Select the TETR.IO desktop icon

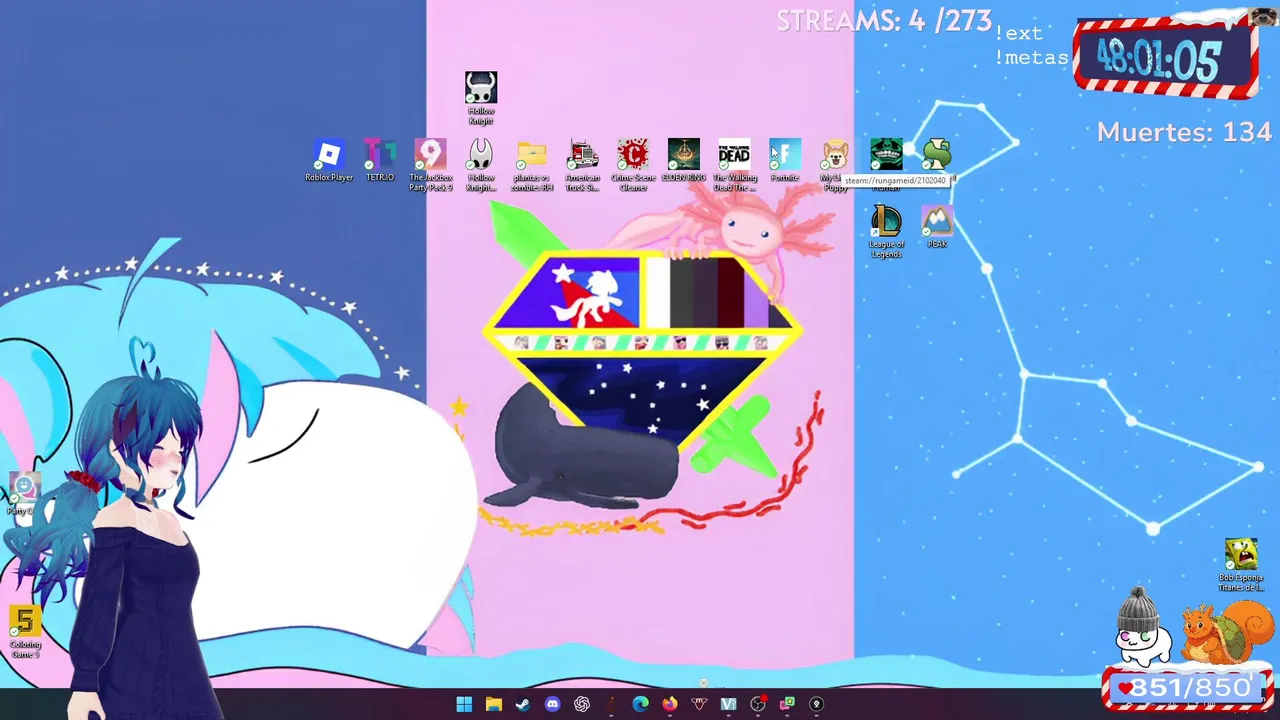[380, 161]
